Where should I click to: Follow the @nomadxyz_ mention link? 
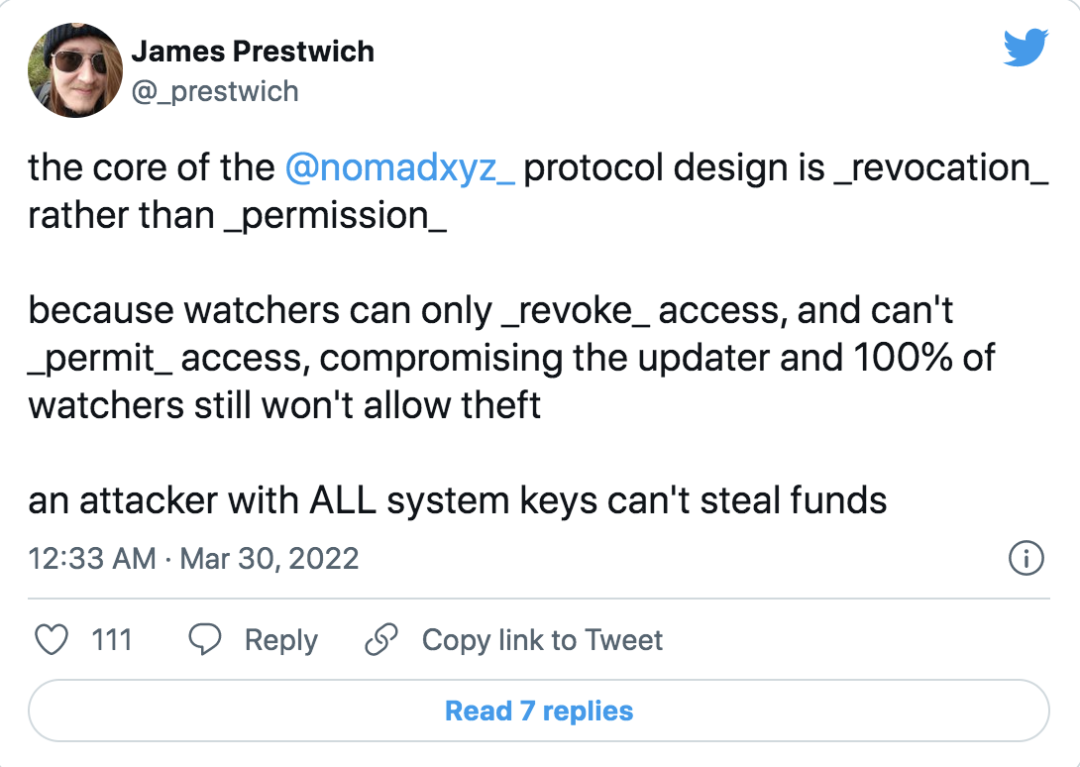399,169
